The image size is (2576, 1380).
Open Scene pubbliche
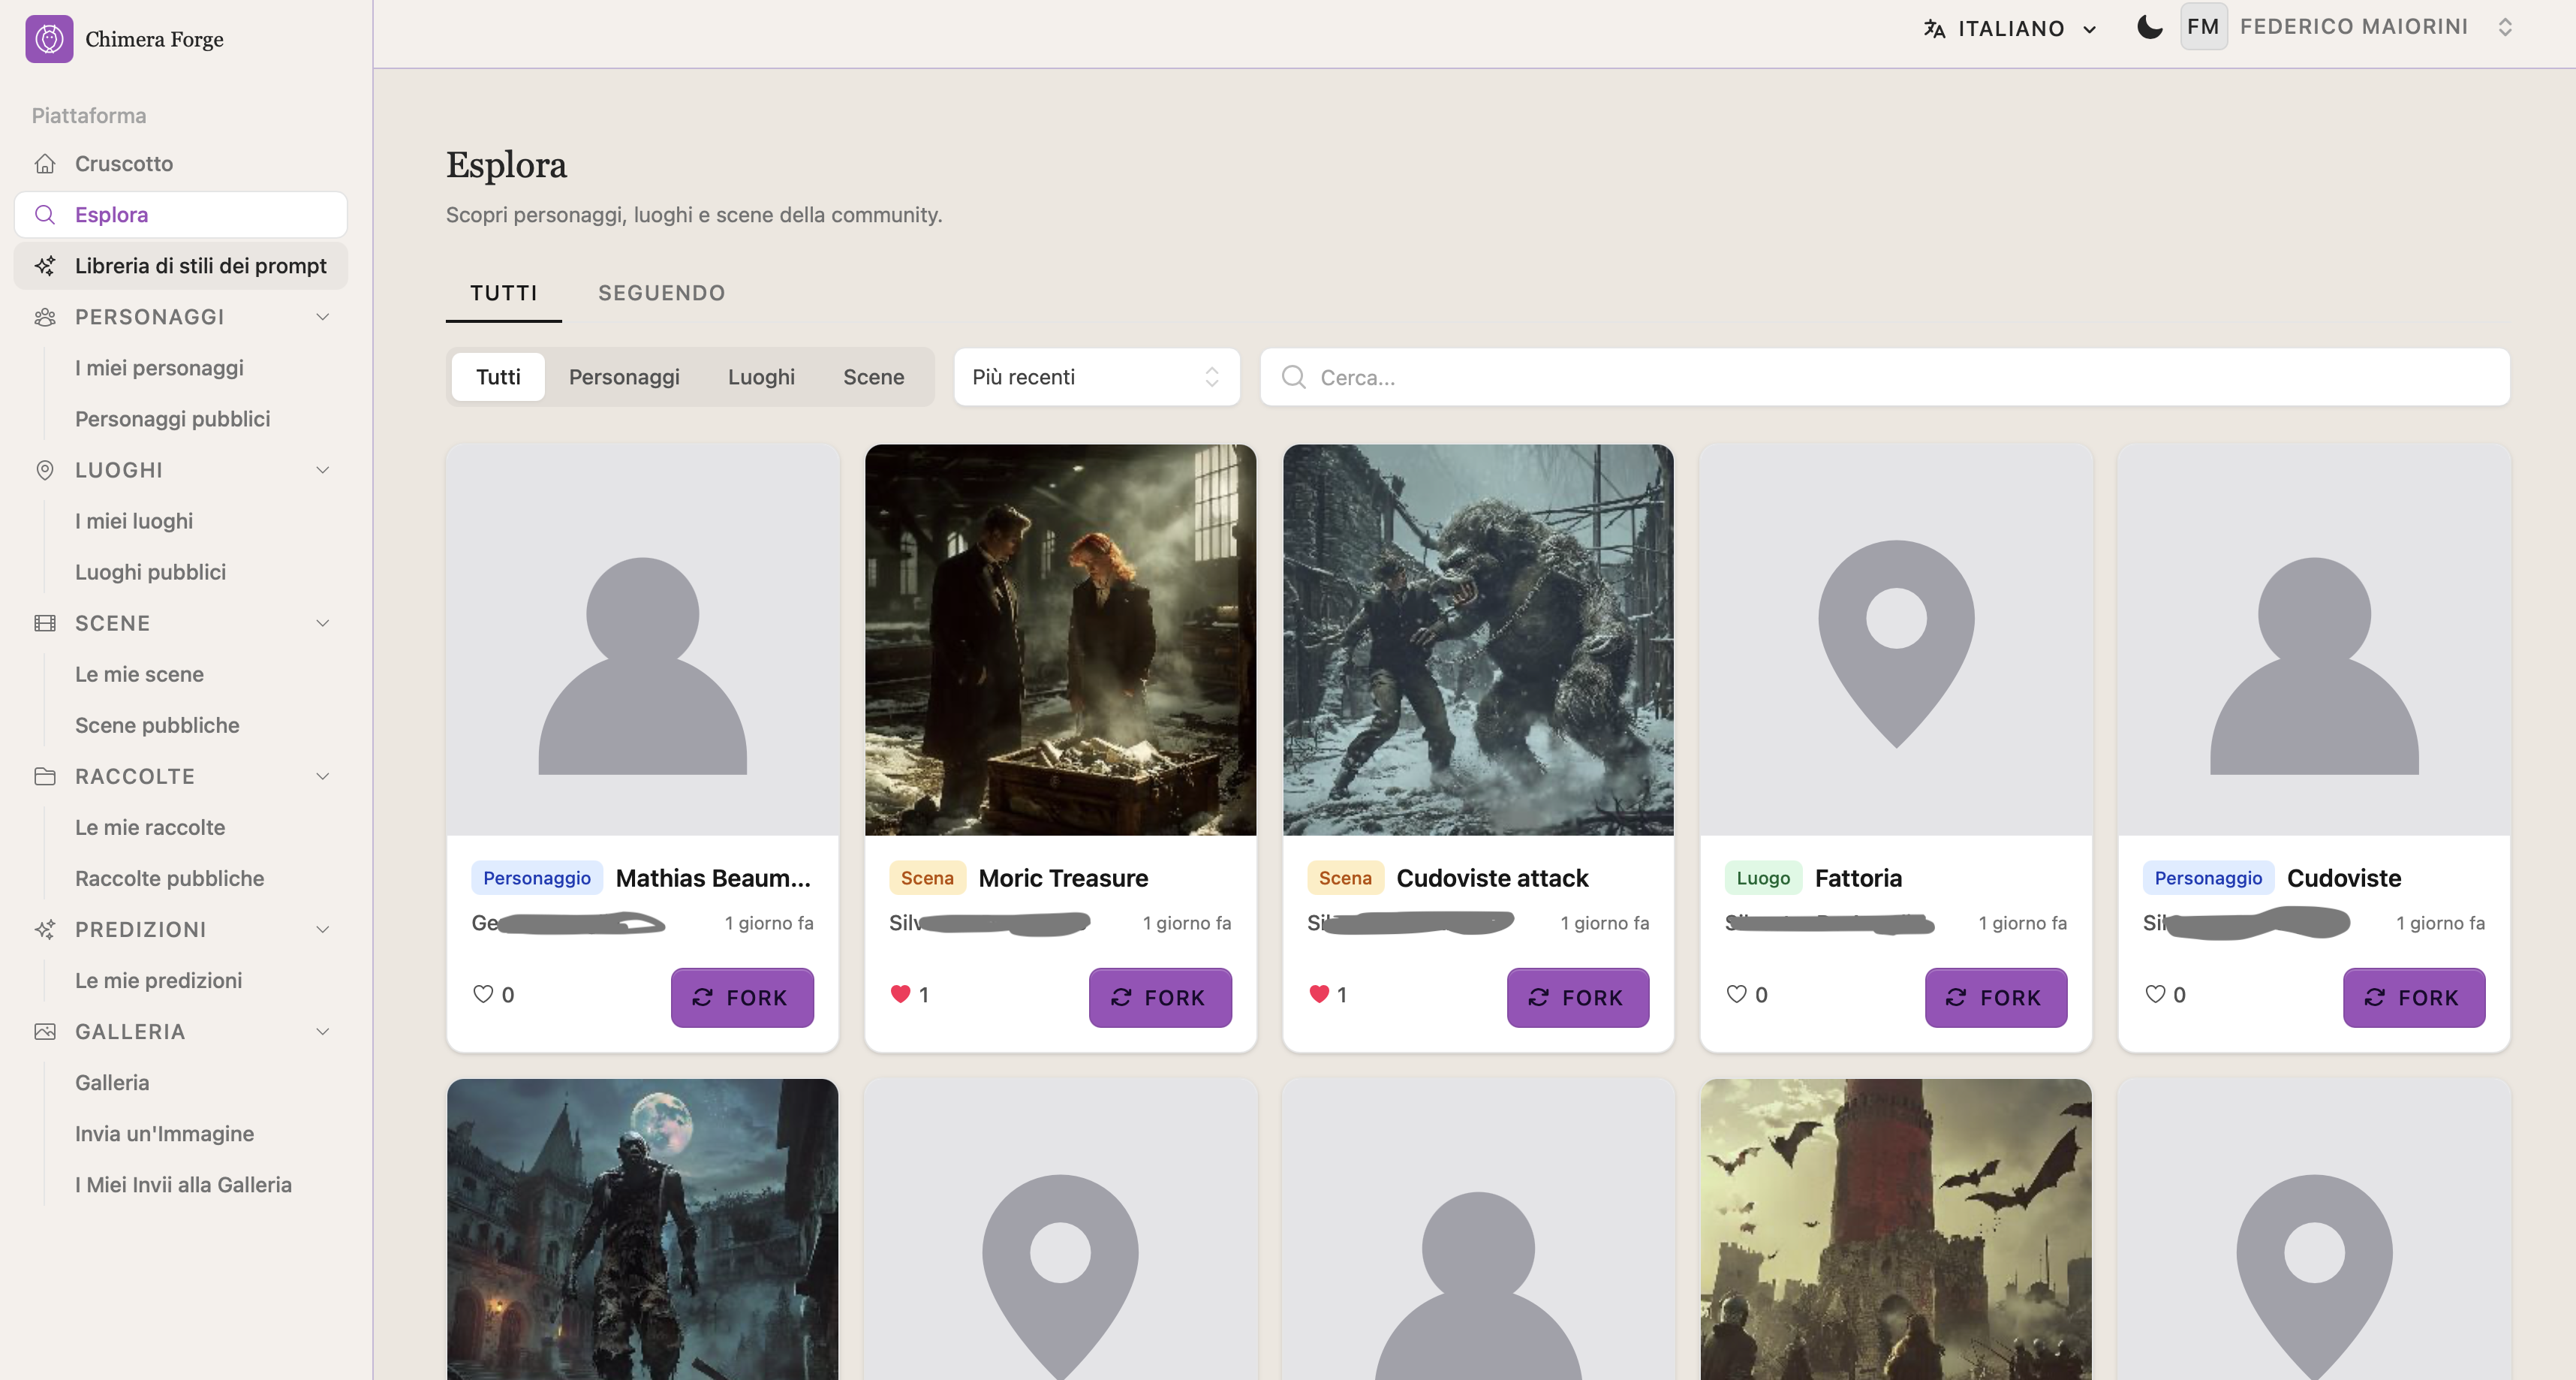(x=157, y=724)
